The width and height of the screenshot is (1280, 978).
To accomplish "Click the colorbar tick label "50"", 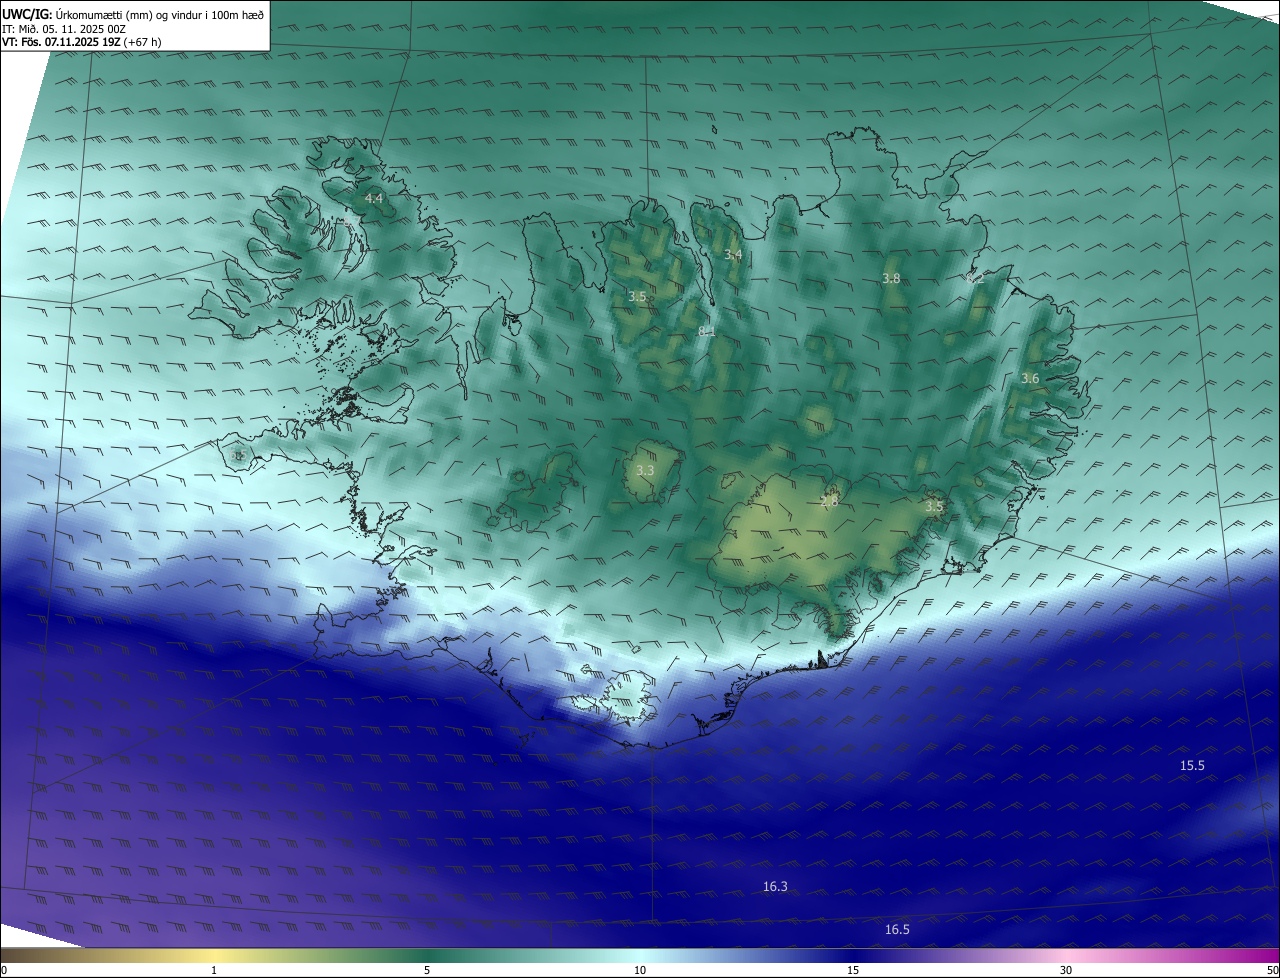I will point(1272,970).
